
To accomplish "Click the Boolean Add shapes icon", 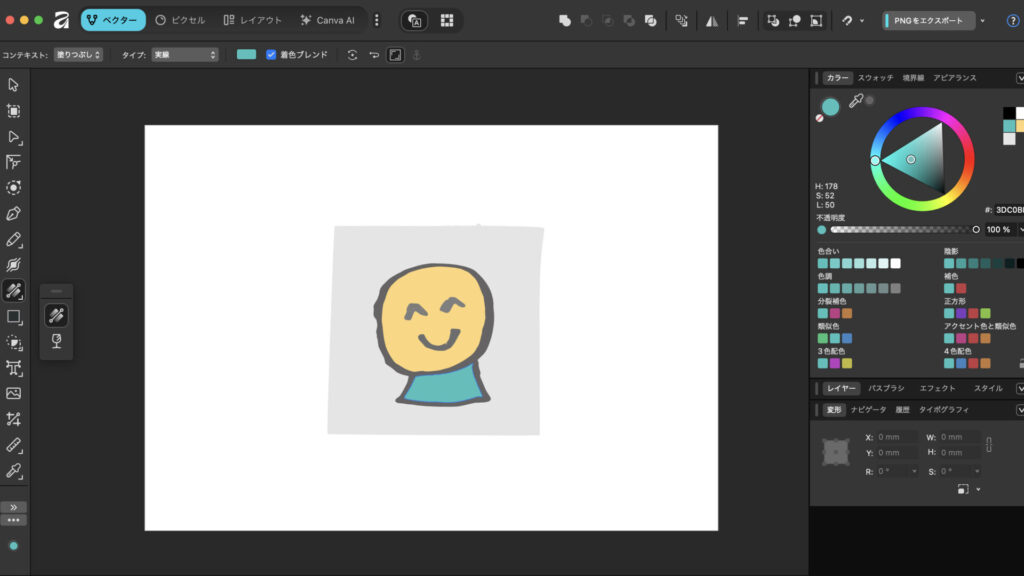I will (565, 20).
